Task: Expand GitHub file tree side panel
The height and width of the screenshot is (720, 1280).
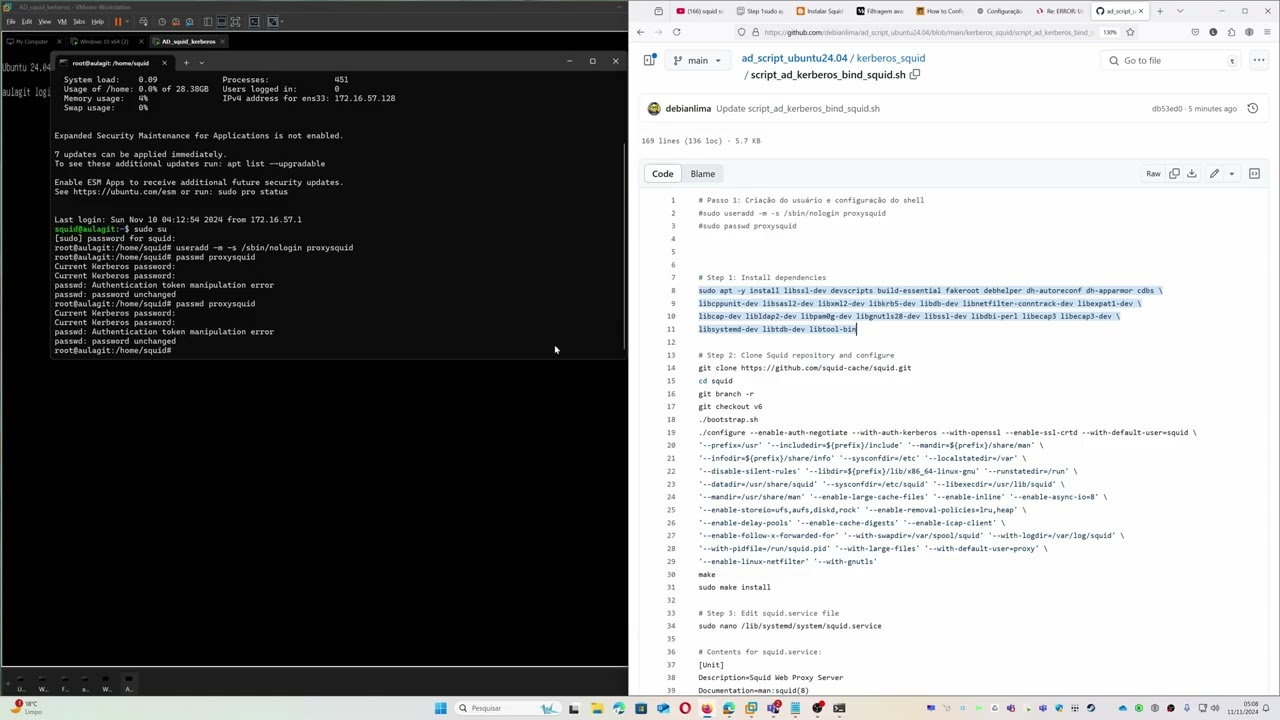Action: click(648, 60)
